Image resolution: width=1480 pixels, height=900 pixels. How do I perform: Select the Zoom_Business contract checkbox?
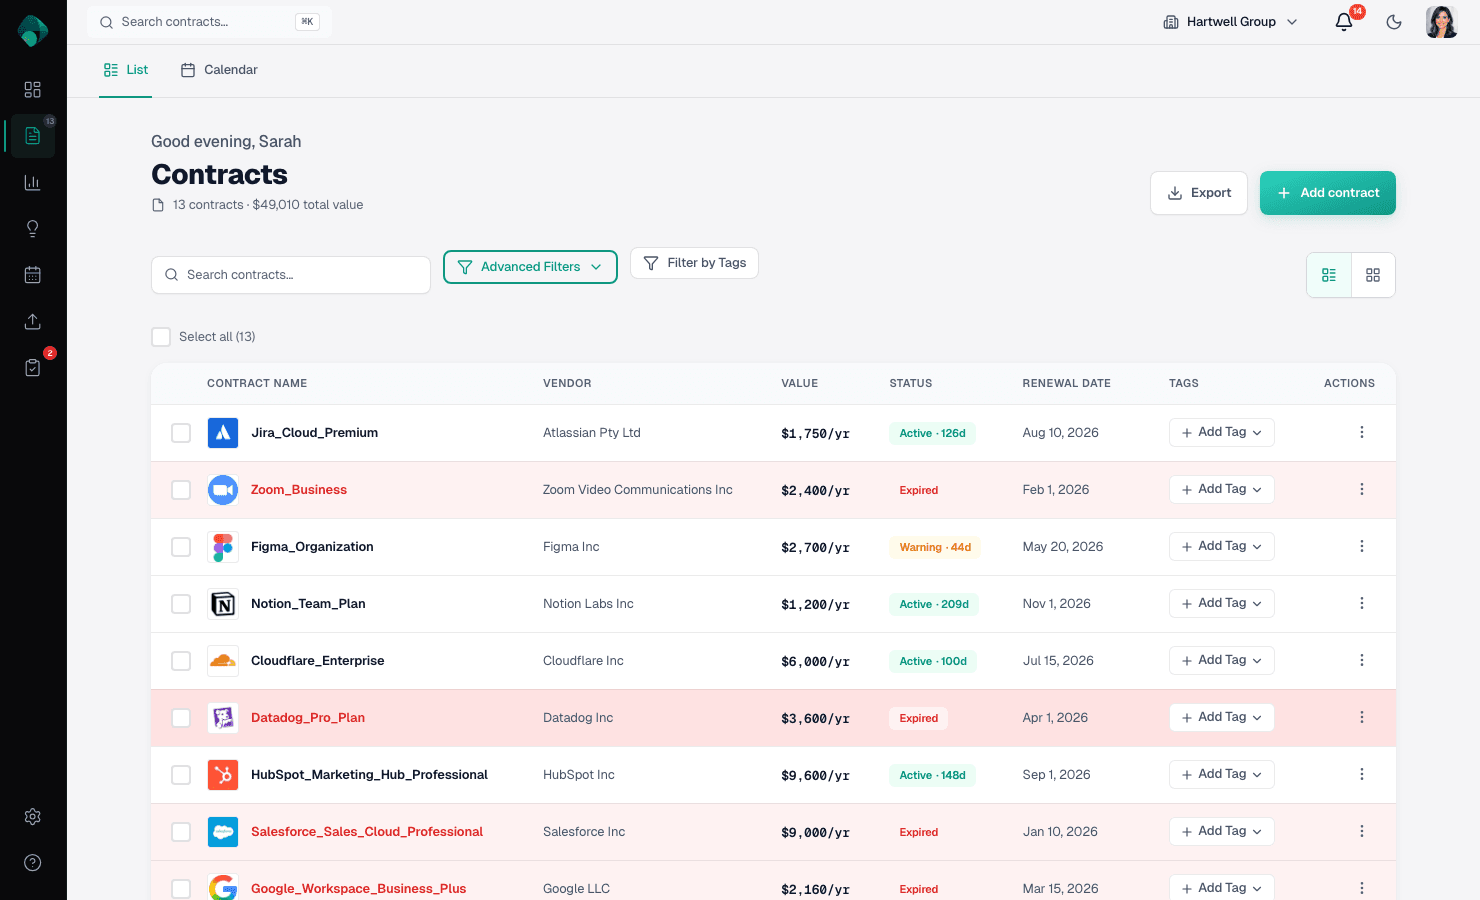[181, 490]
